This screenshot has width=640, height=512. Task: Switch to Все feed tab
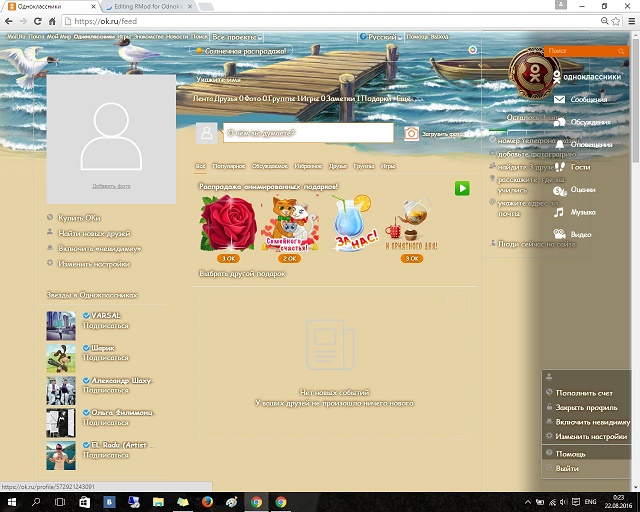coord(200,166)
